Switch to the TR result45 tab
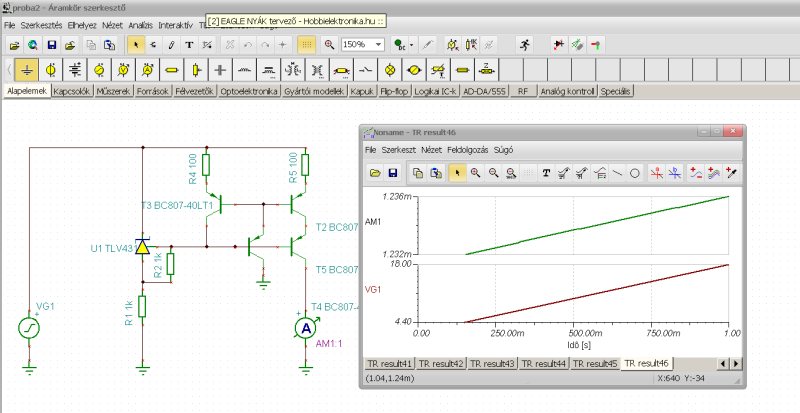 click(x=595, y=363)
